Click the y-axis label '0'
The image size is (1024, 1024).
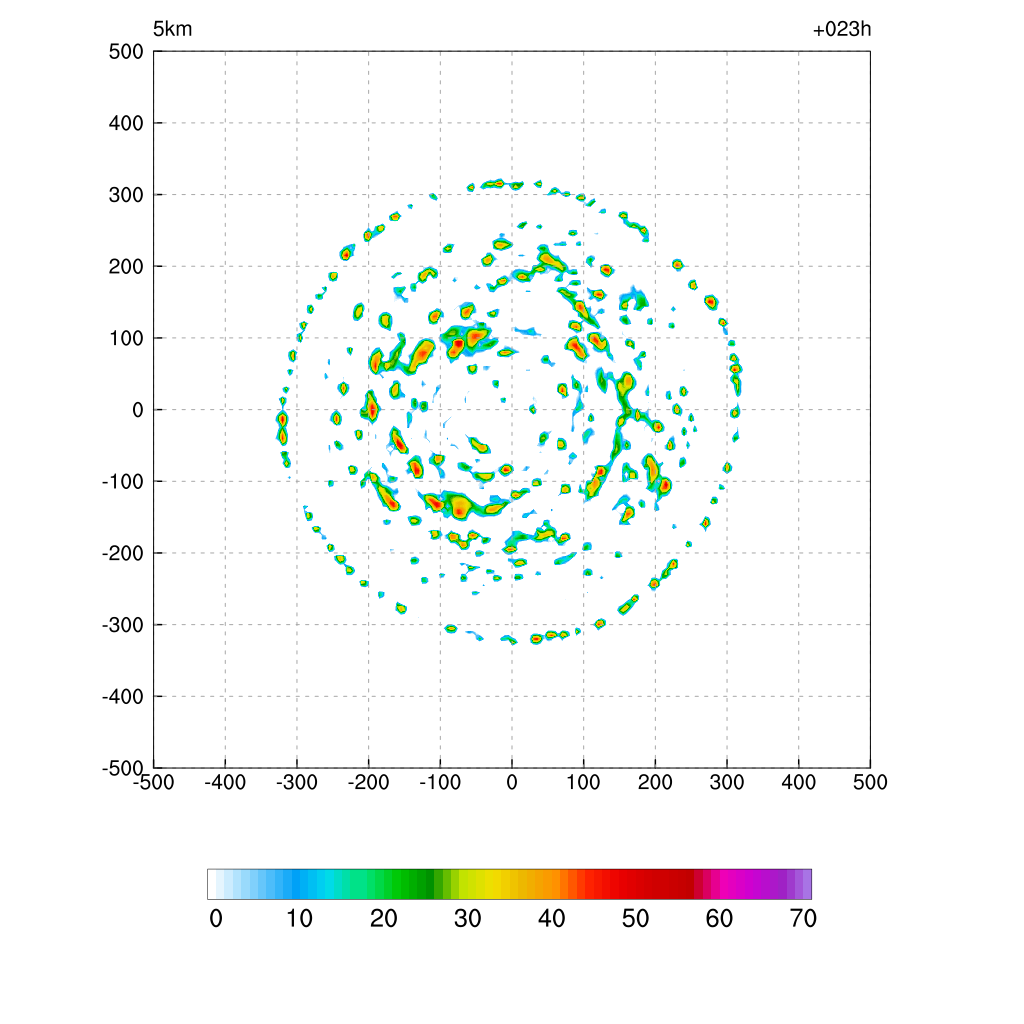[138, 410]
